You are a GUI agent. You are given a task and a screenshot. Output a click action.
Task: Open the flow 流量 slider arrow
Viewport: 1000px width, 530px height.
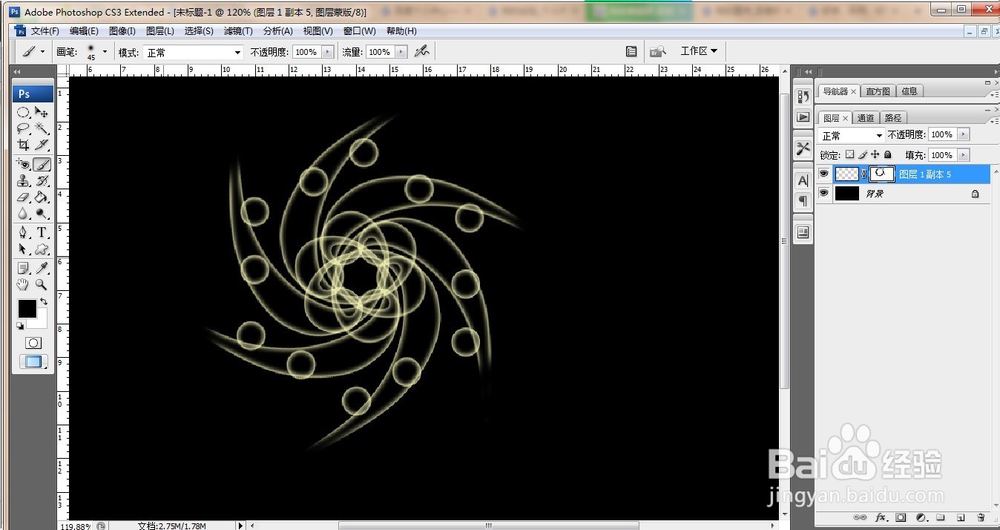[x=401, y=52]
